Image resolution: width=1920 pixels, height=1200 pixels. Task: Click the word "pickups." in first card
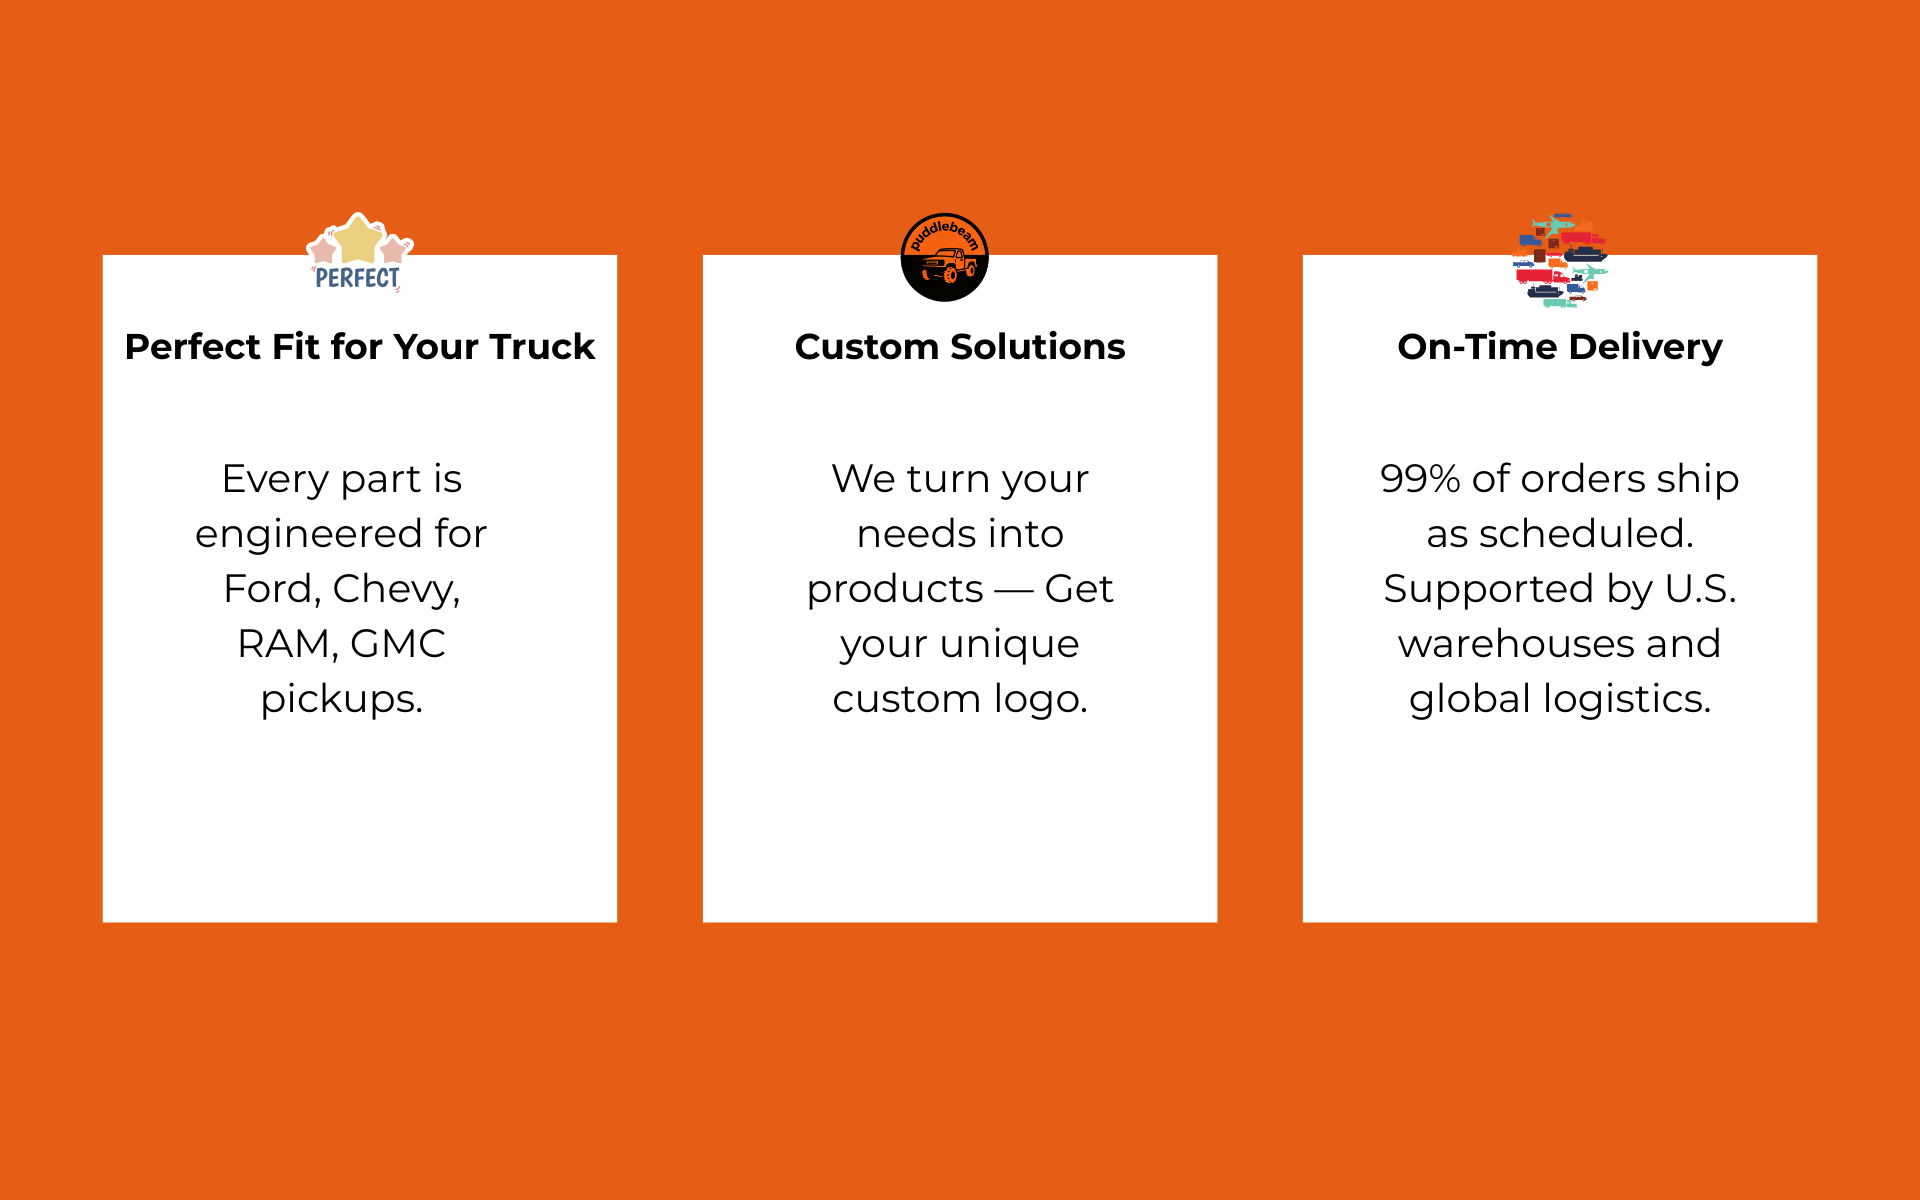click(x=341, y=699)
